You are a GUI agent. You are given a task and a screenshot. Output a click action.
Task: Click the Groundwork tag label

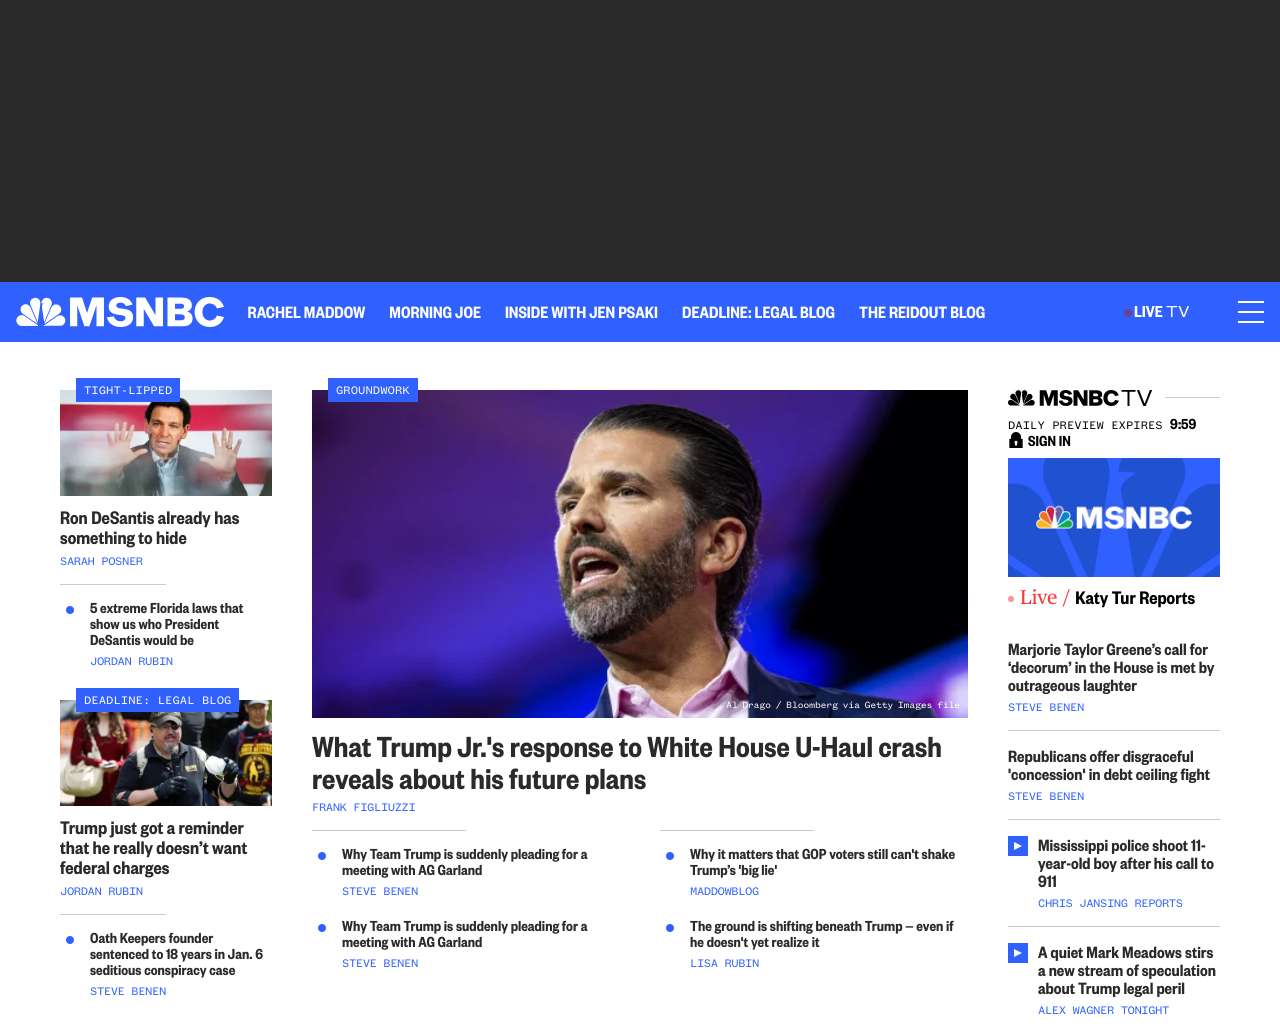373,390
